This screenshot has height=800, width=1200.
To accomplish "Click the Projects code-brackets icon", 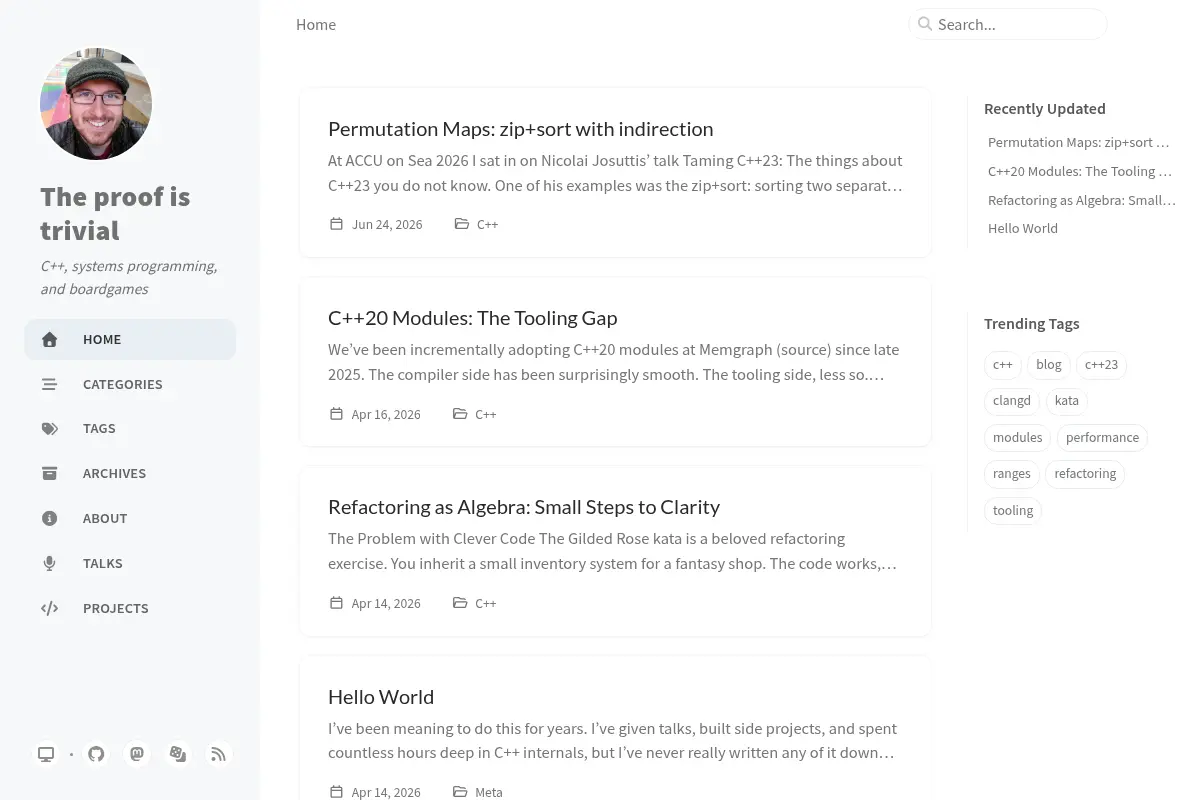I will 49,608.
